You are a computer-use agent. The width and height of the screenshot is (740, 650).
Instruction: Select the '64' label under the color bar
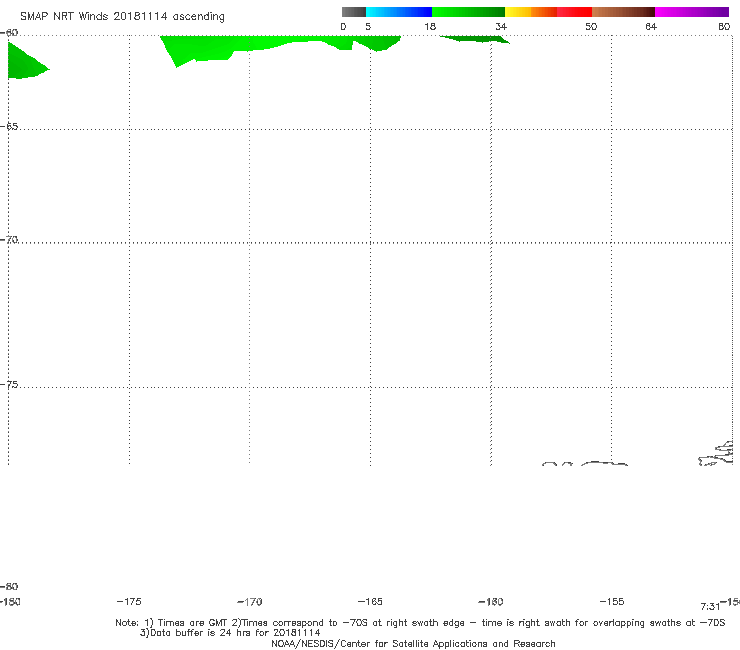coord(651,26)
